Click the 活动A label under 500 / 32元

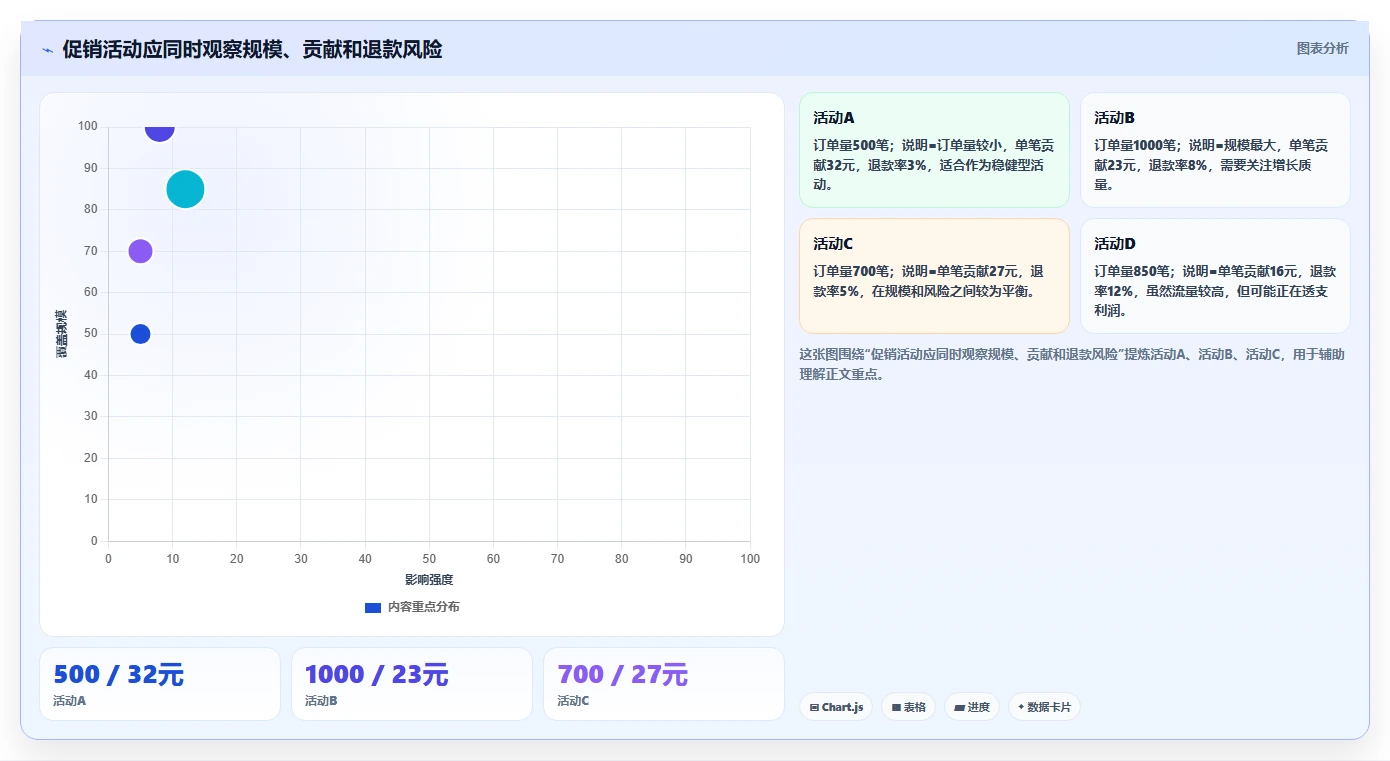point(69,701)
